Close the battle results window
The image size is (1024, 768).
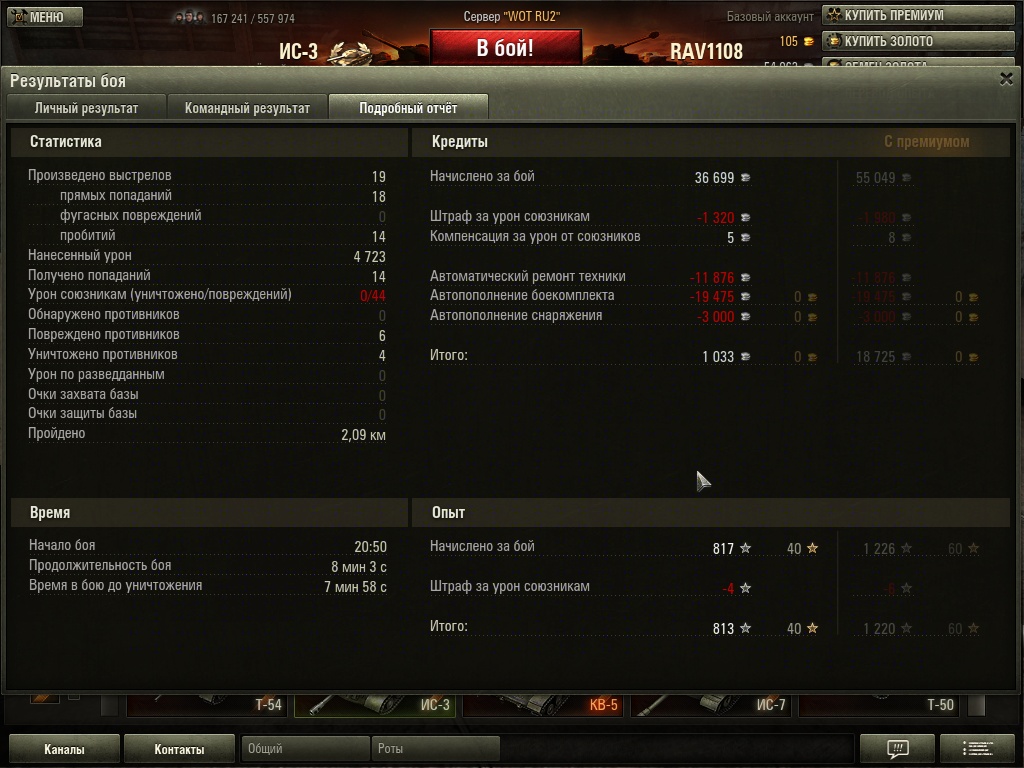(1006, 79)
